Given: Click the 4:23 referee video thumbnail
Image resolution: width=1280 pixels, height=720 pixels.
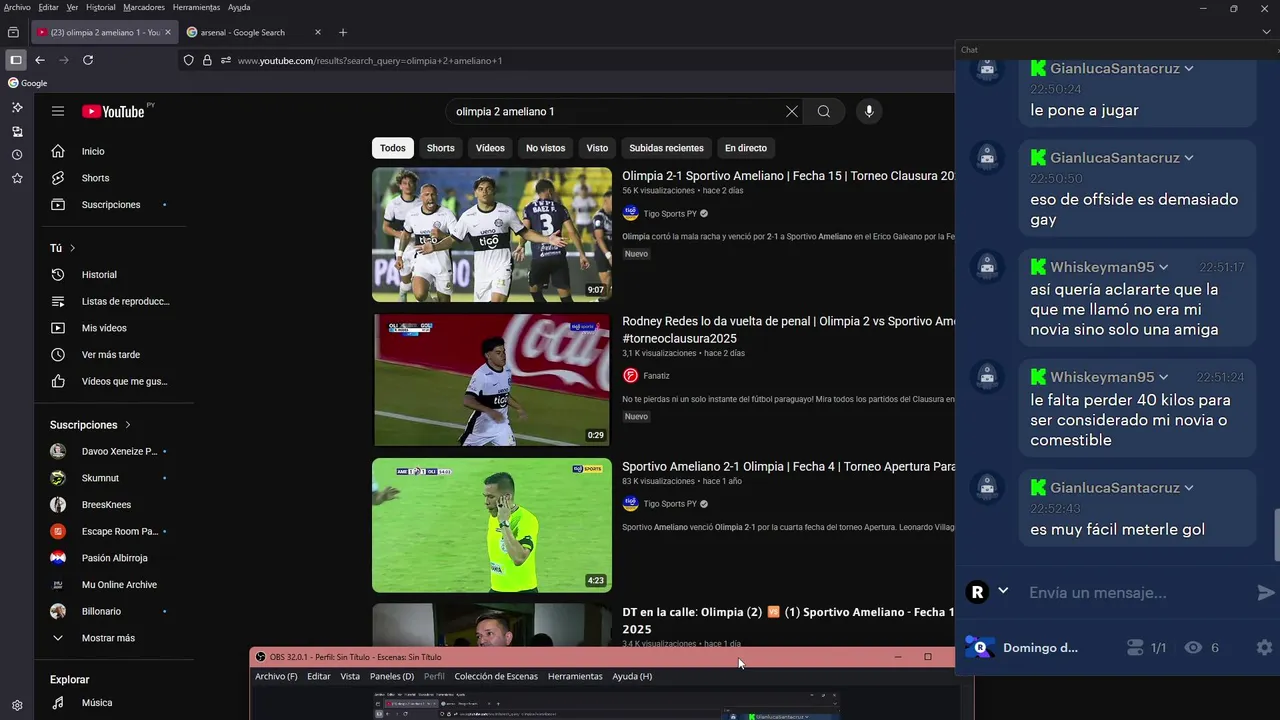Looking at the screenshot, I should click(492, 525).
